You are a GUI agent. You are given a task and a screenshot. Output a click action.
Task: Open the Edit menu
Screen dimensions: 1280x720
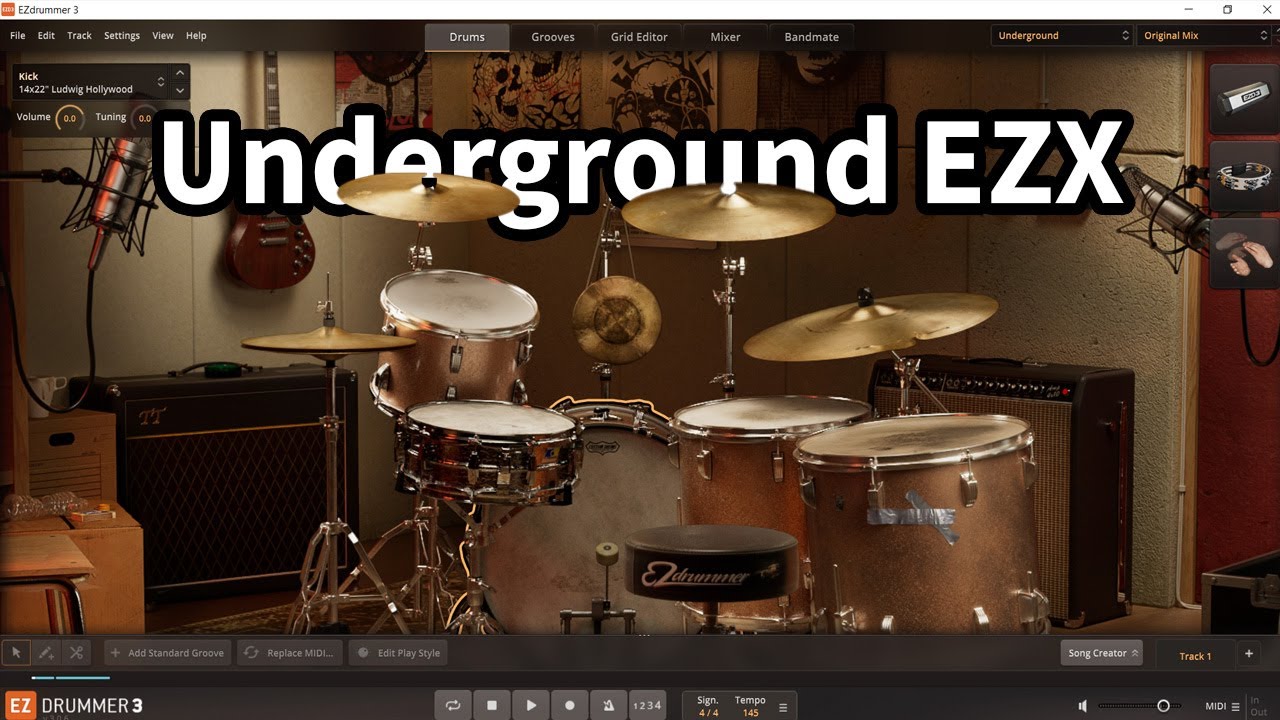tap(46, 35)
